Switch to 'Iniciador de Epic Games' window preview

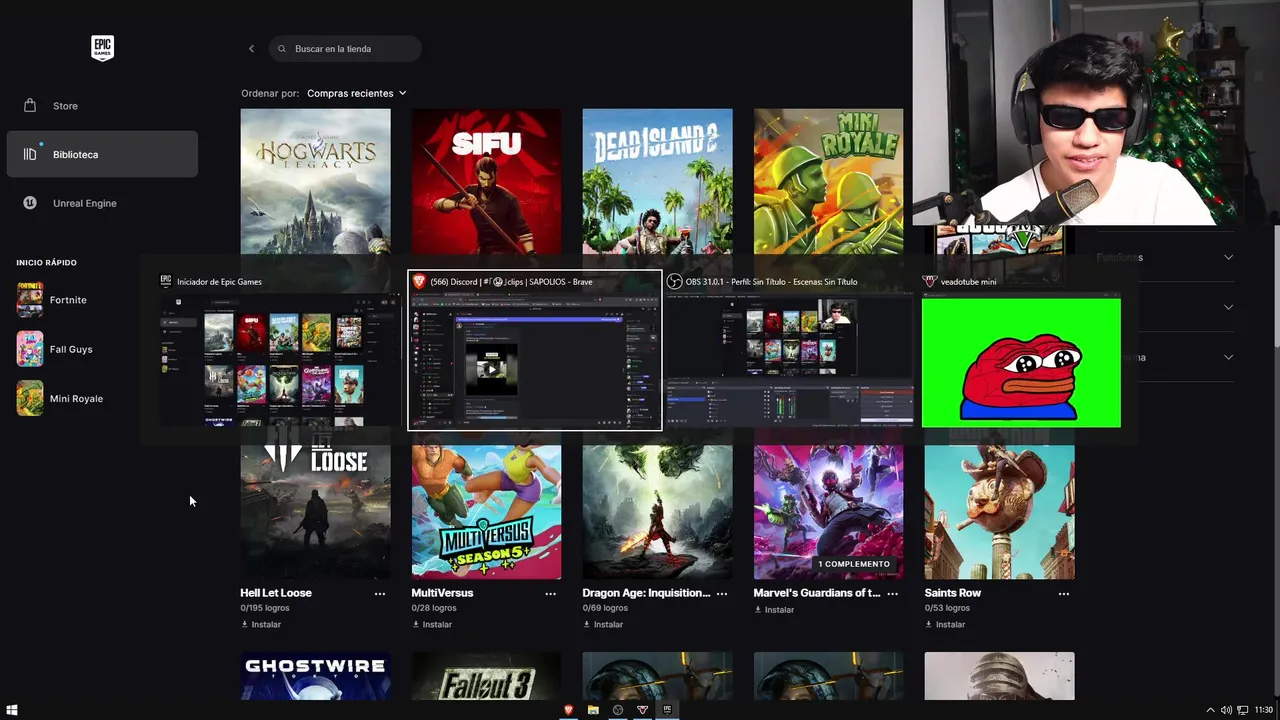coord(278,350)
